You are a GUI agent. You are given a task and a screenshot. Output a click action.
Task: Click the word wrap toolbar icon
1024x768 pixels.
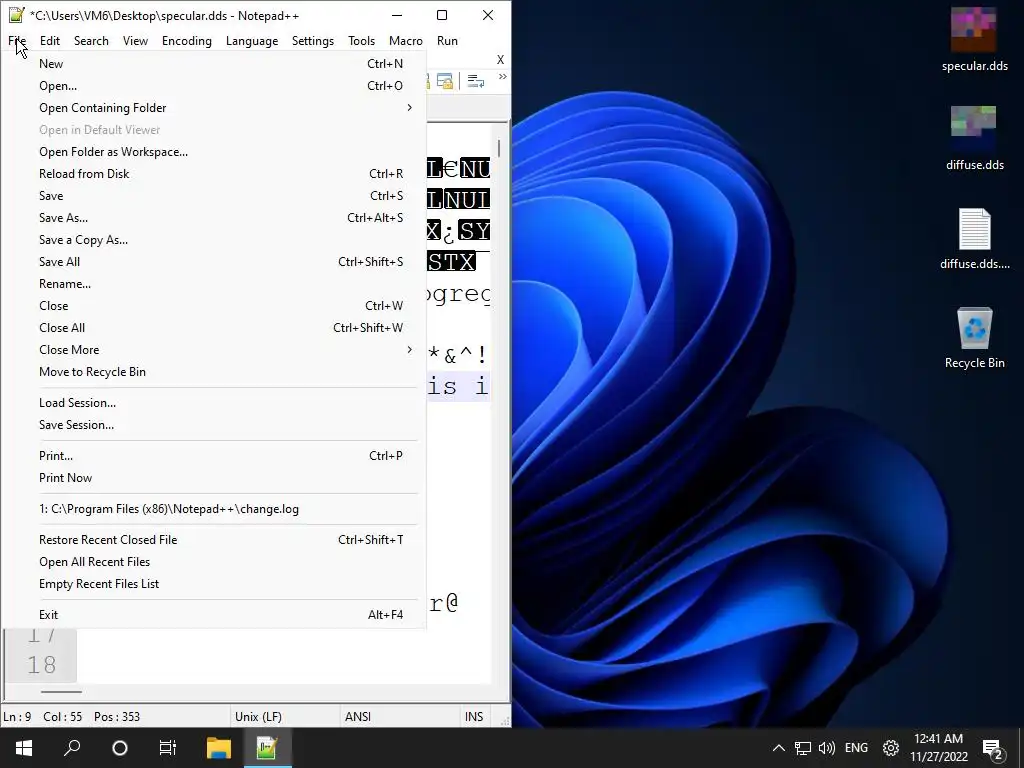coord(475,81)
